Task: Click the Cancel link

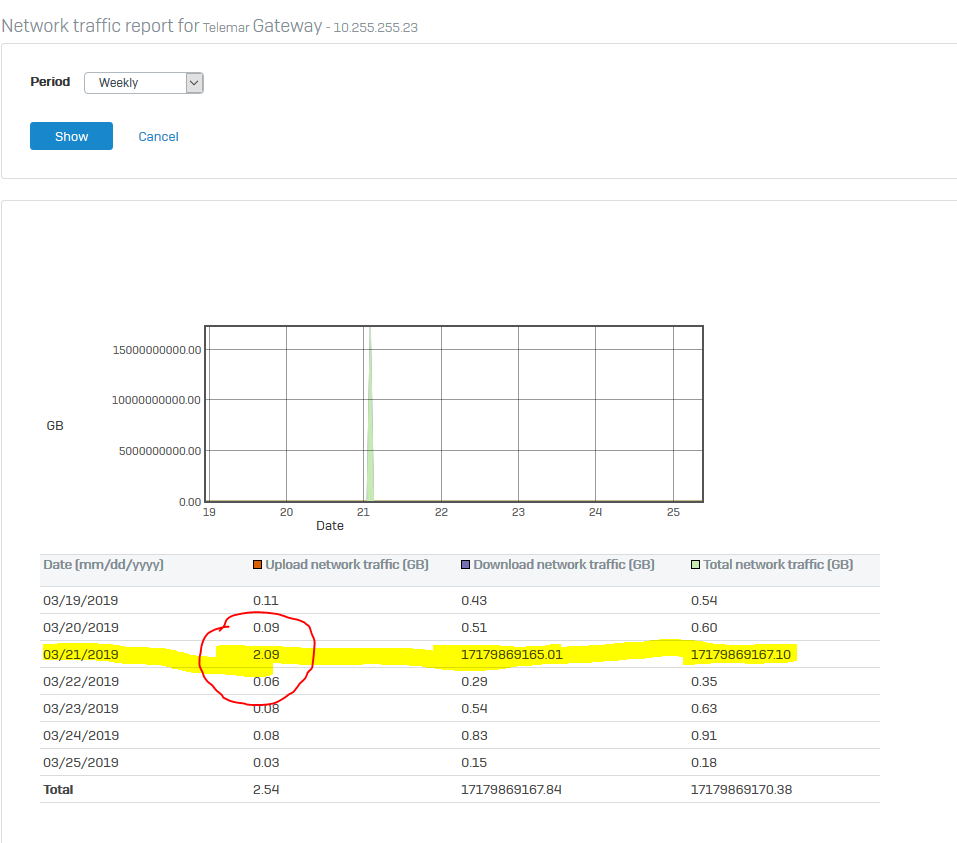Action: click(x=158, y=137)
